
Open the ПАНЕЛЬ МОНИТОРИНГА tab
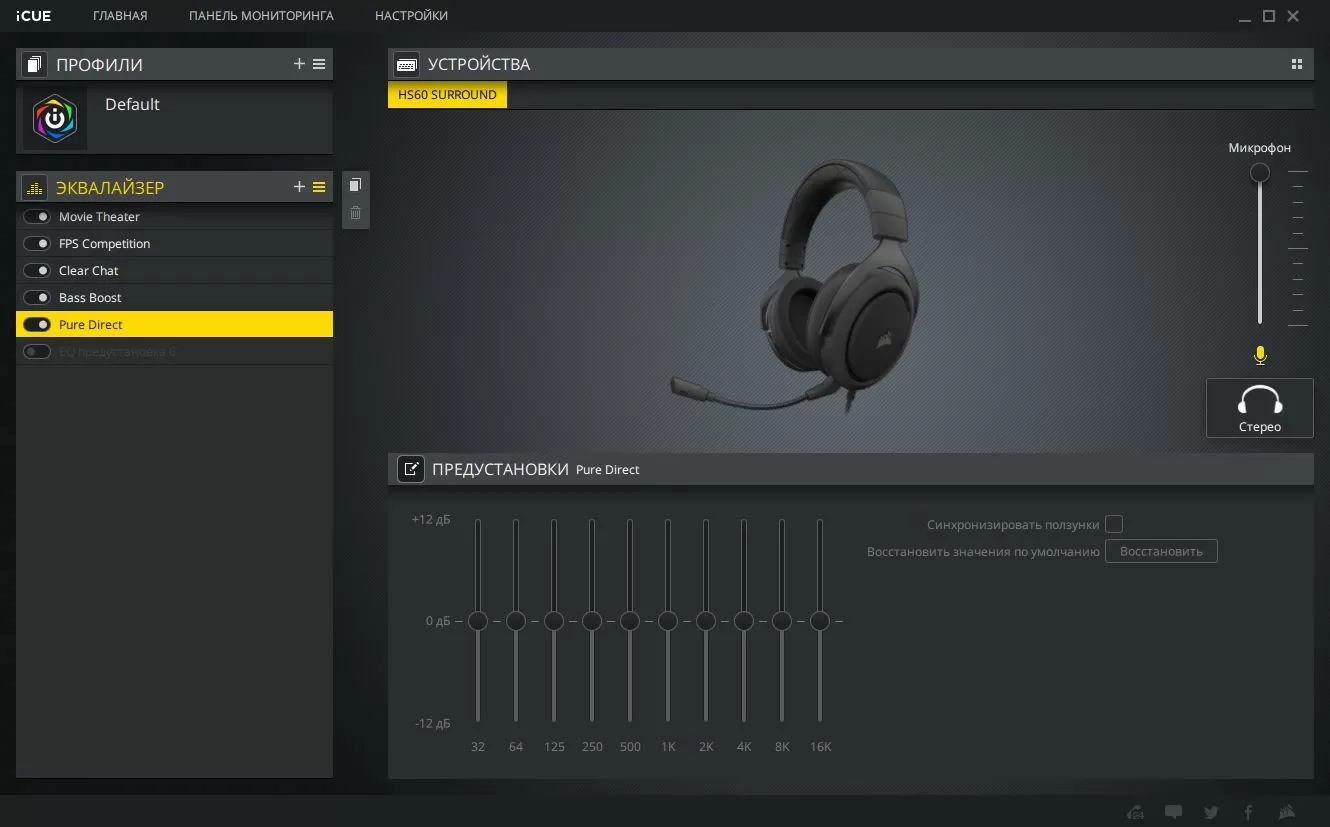(261, 16)
